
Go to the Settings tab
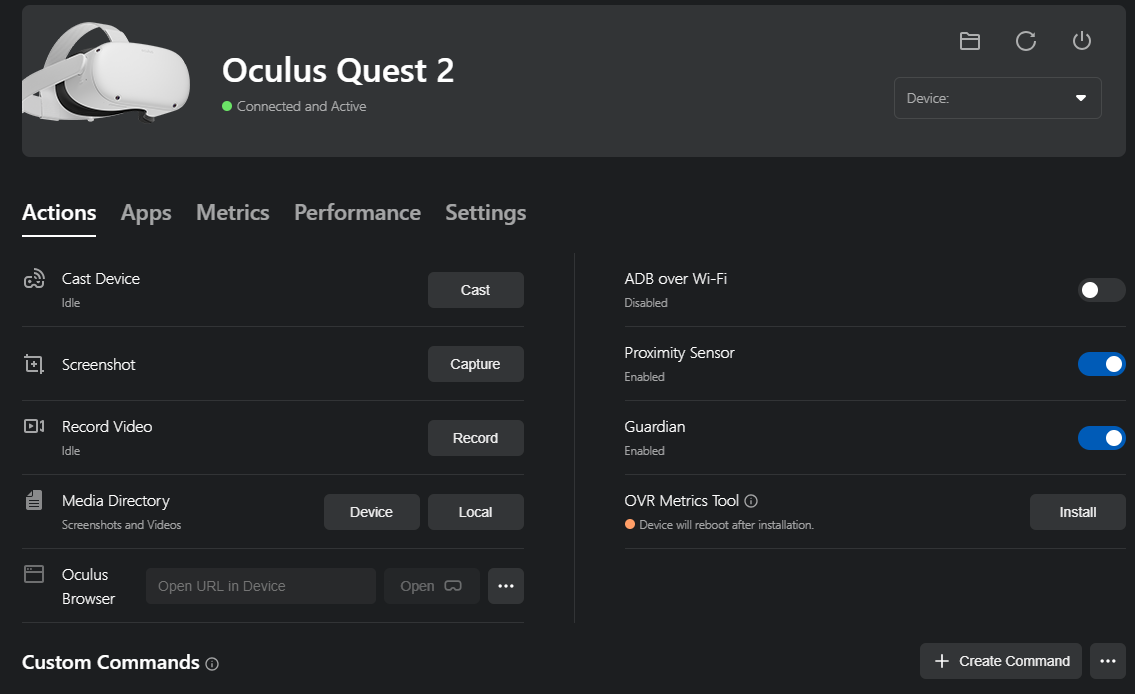tap(485, 213)
